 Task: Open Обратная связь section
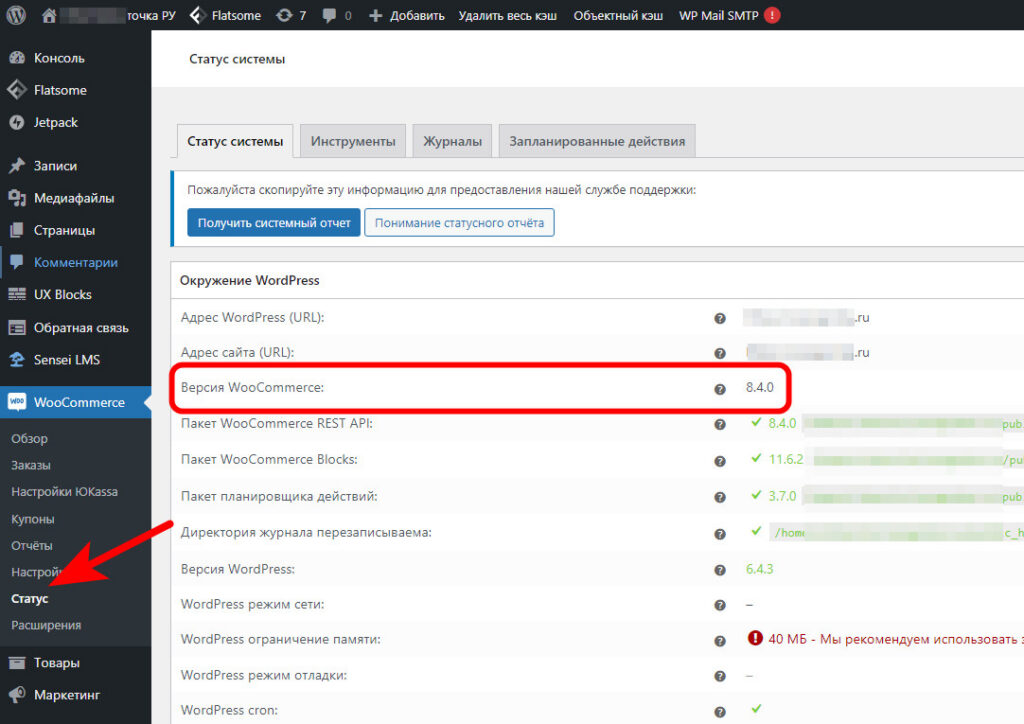tap(75, 328)
